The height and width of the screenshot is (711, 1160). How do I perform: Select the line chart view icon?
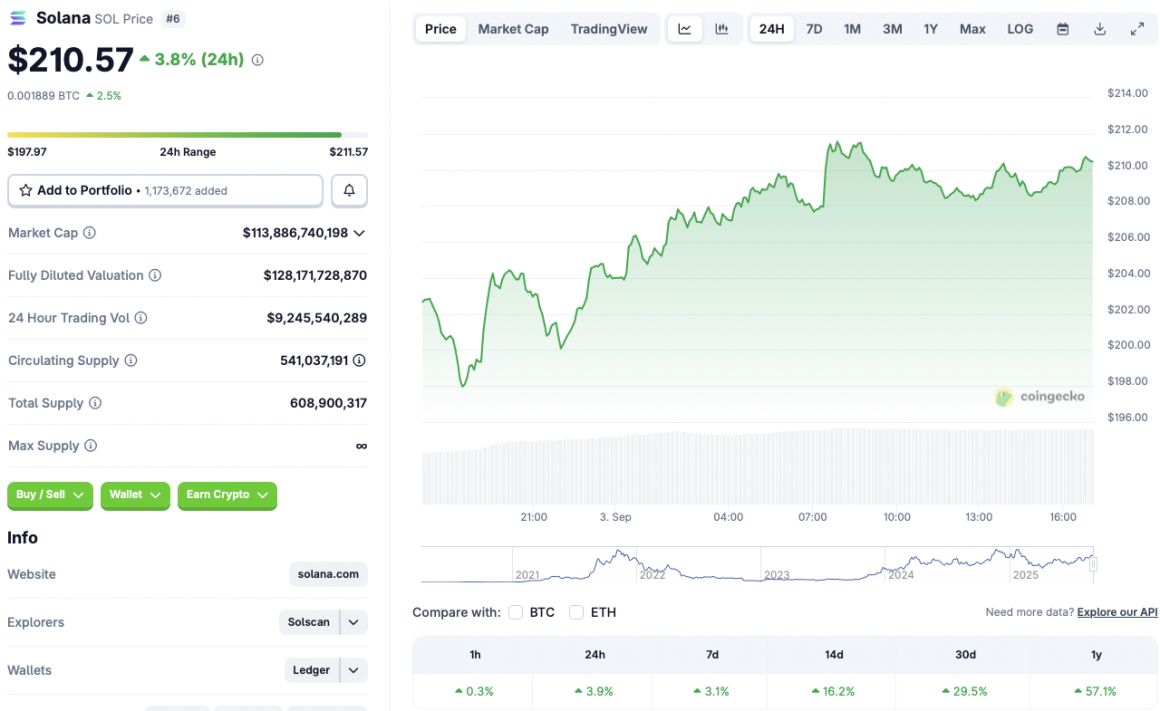(x=686, y=29)
